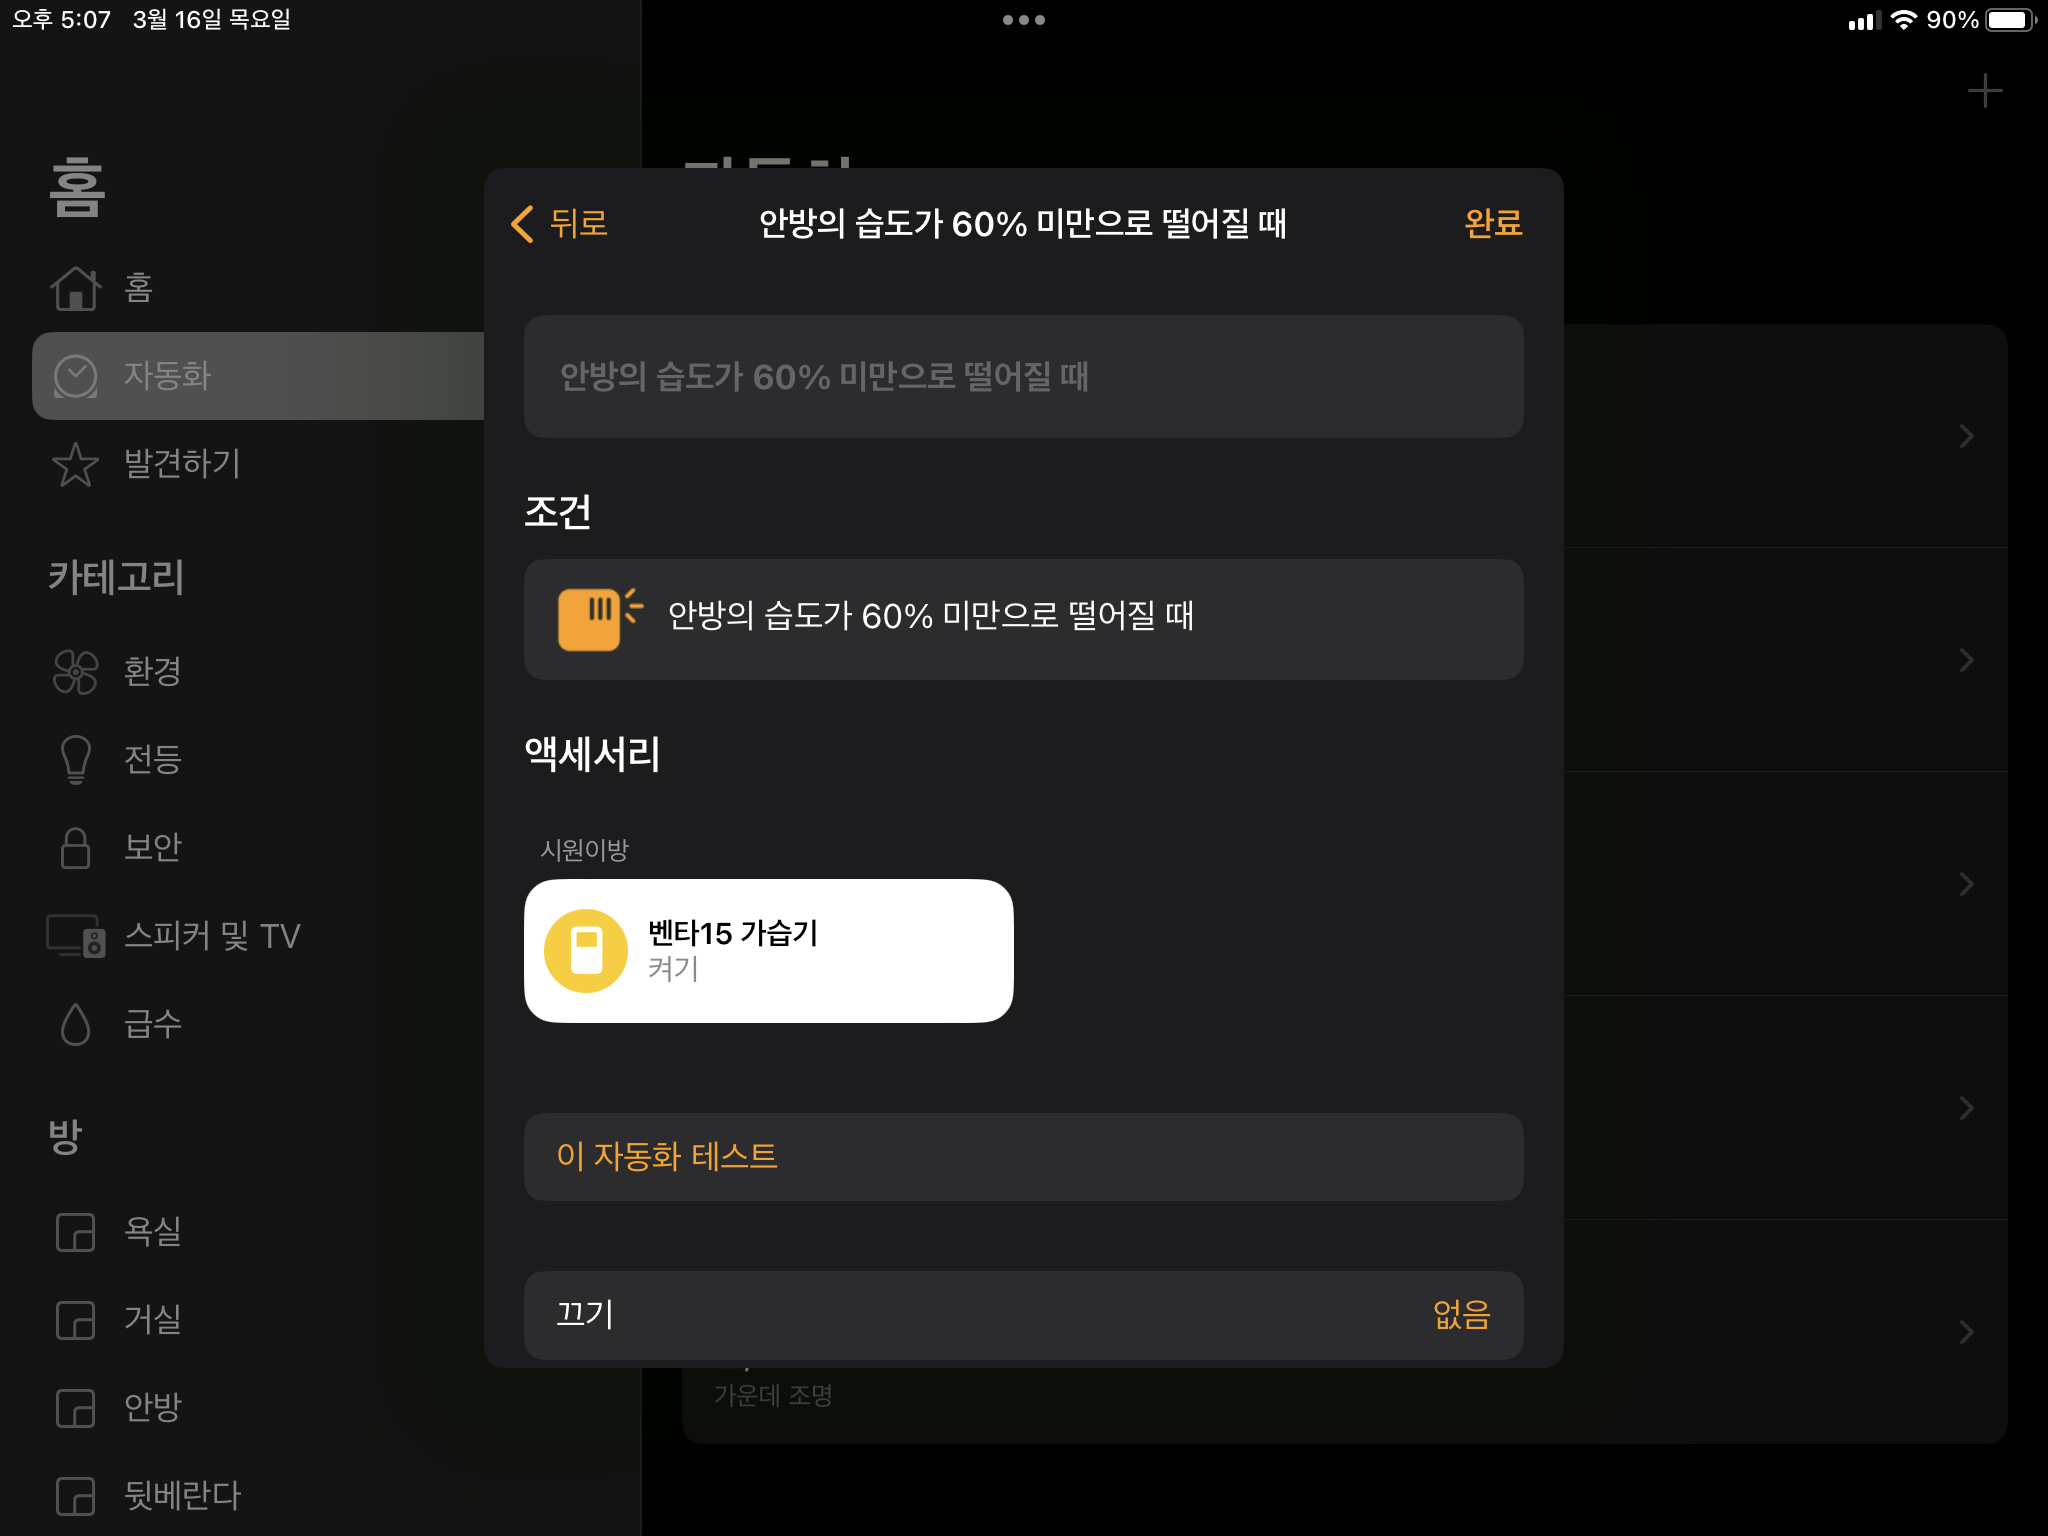Select the 자동화 clock icon

75,376
